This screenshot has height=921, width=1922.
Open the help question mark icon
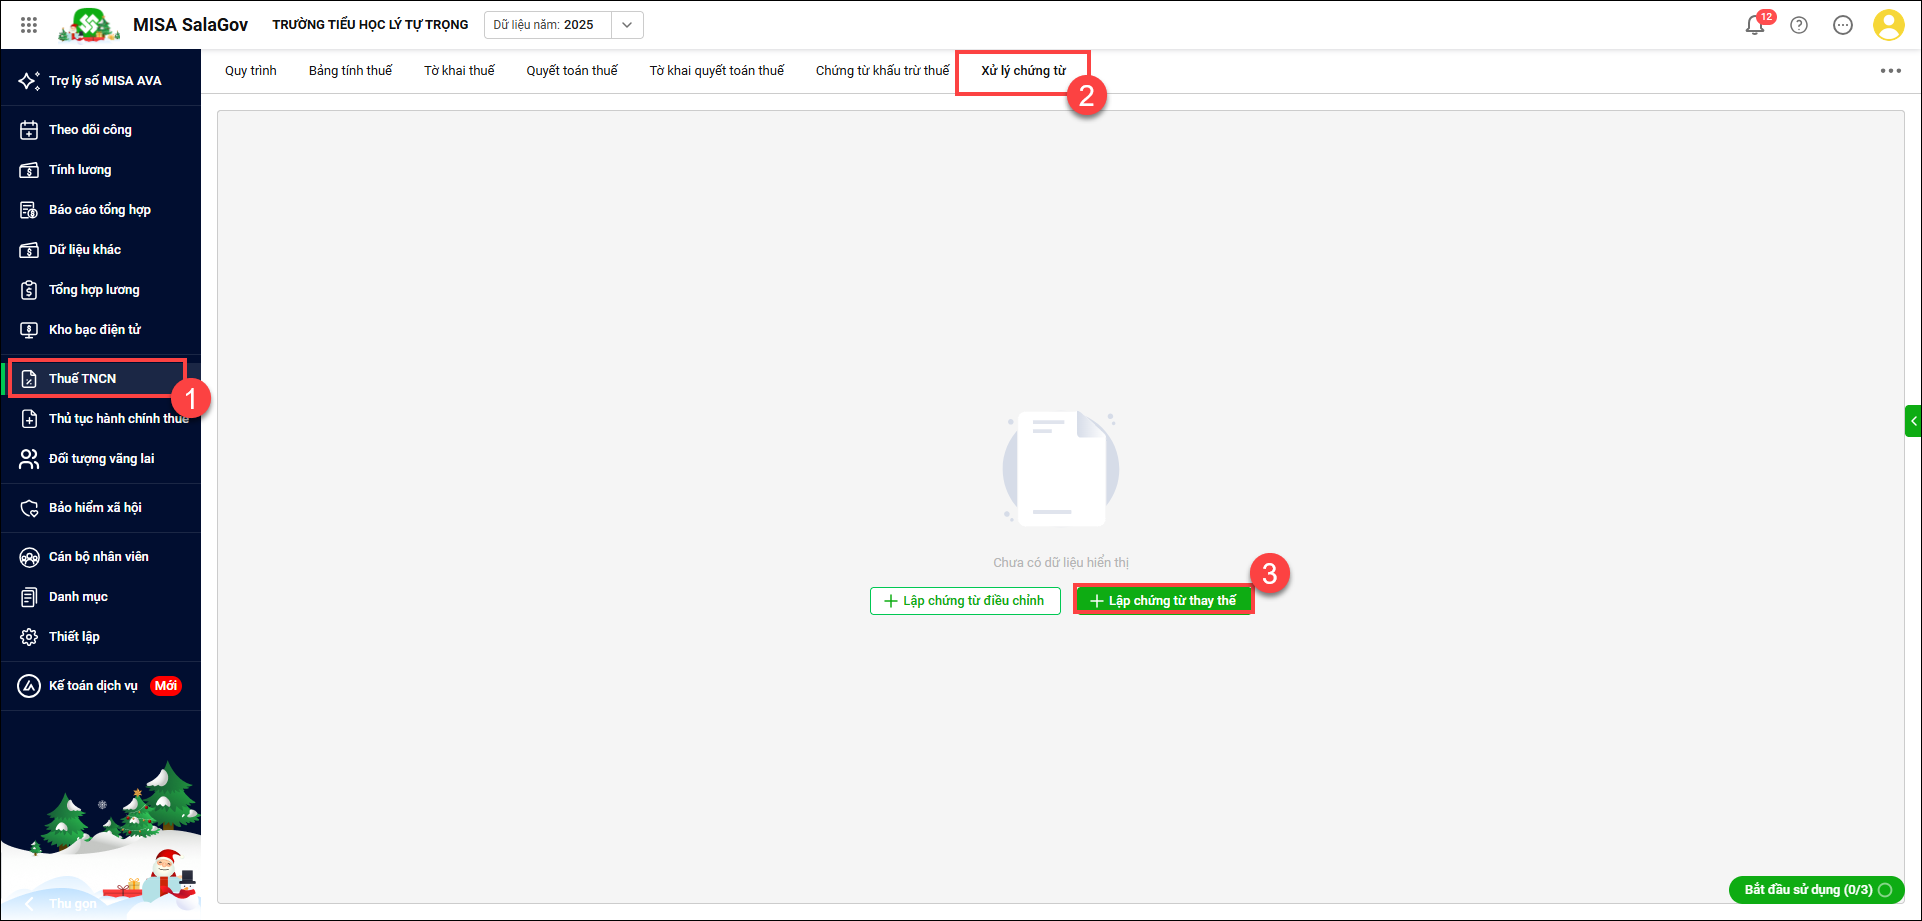(x=1799, y=25)
